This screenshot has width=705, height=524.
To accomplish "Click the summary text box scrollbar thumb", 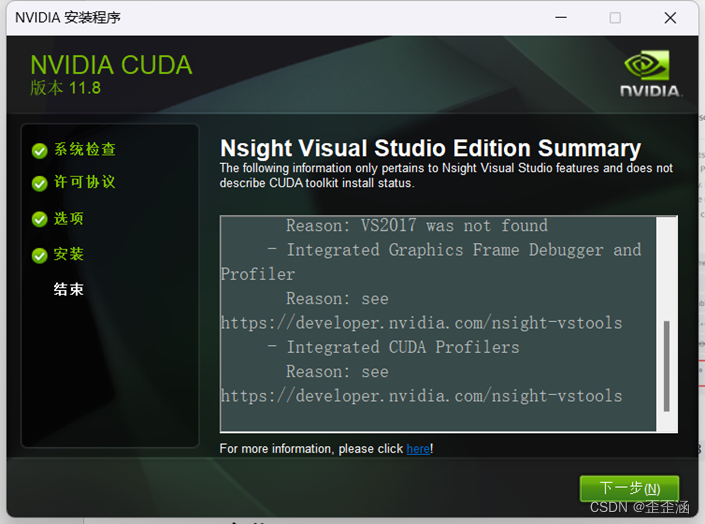I will pos(666,366).
